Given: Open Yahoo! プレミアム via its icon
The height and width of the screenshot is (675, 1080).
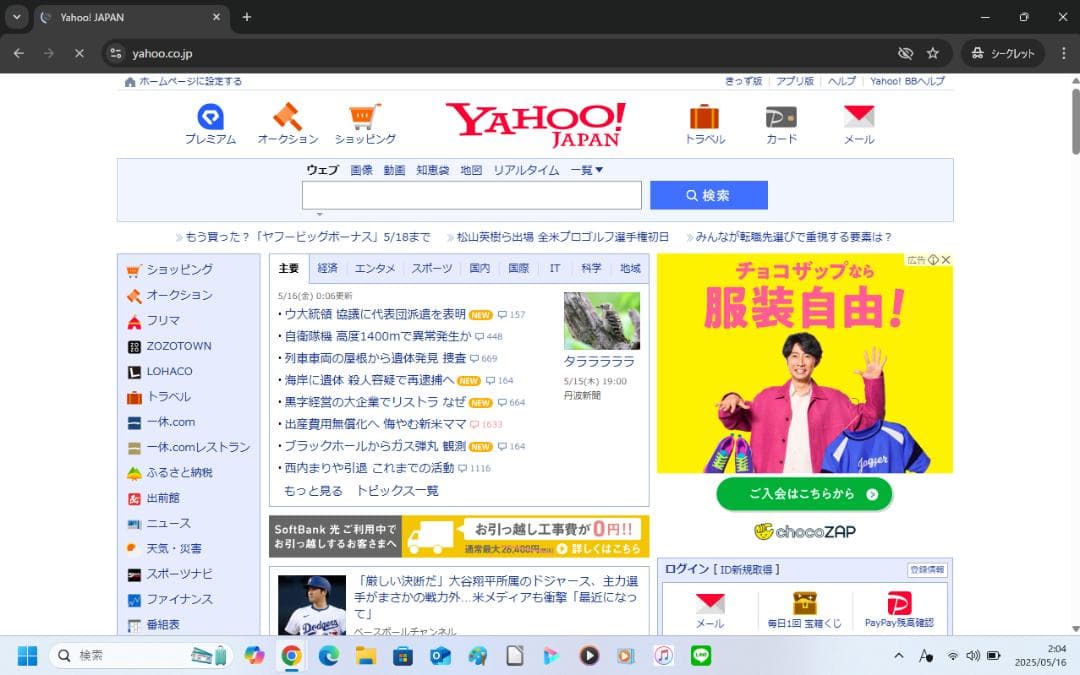Looking at the screenshot, I should click(x=211, y=118).
